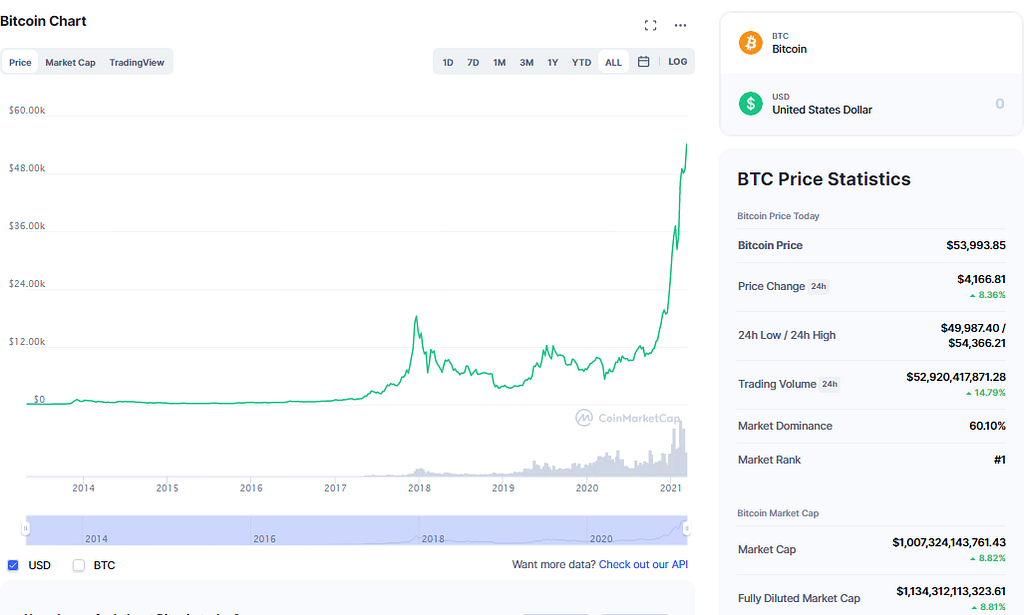
Task: Click the 24h badge beside Price Change
Action: (x=819, y=286)
